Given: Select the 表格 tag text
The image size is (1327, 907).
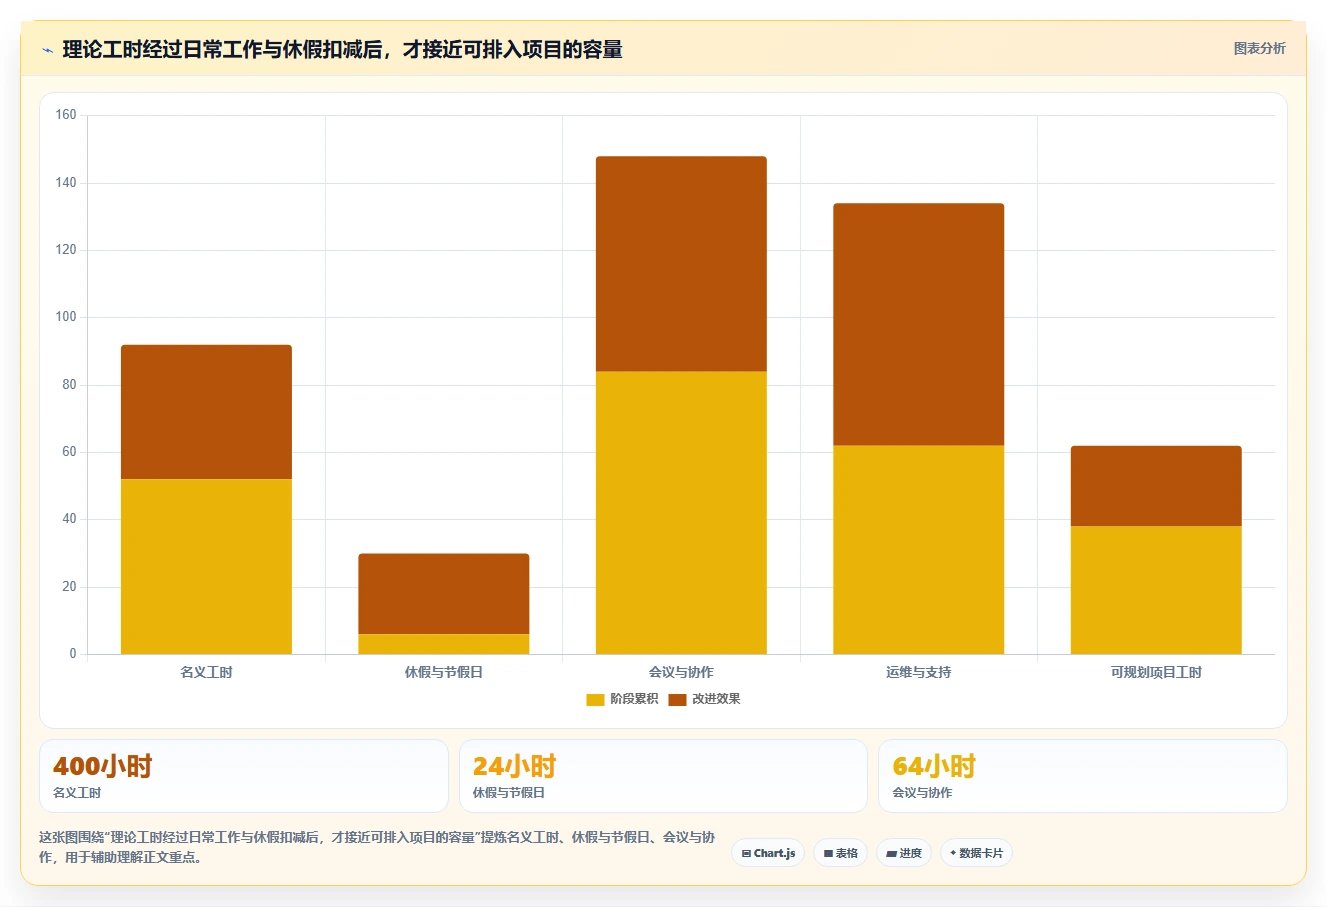Looking at the screenshot, I should [x=847, y=853].
